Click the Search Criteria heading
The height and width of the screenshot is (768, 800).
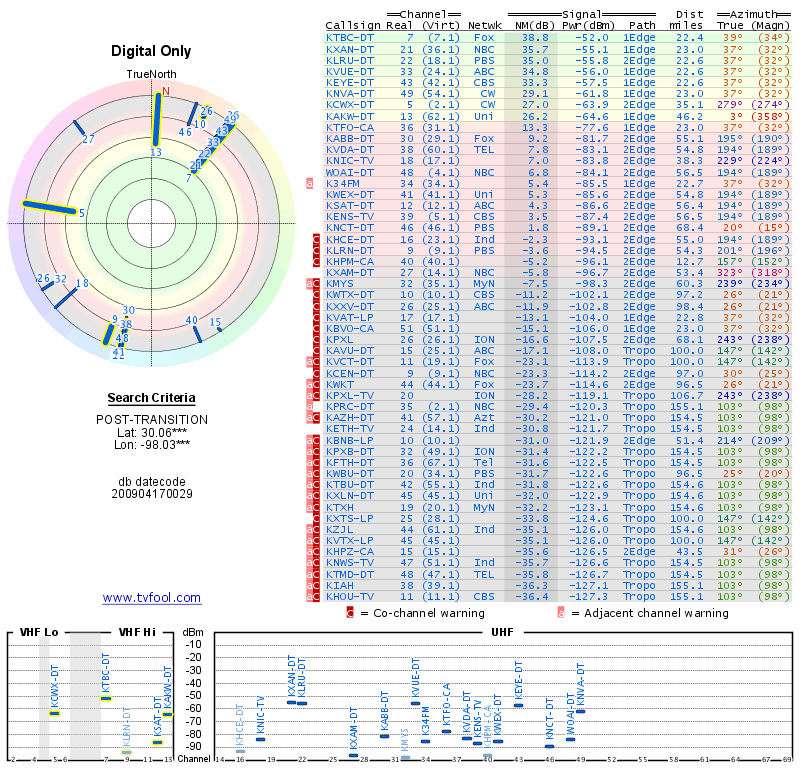pyautogui.click(x=152, y=398)
